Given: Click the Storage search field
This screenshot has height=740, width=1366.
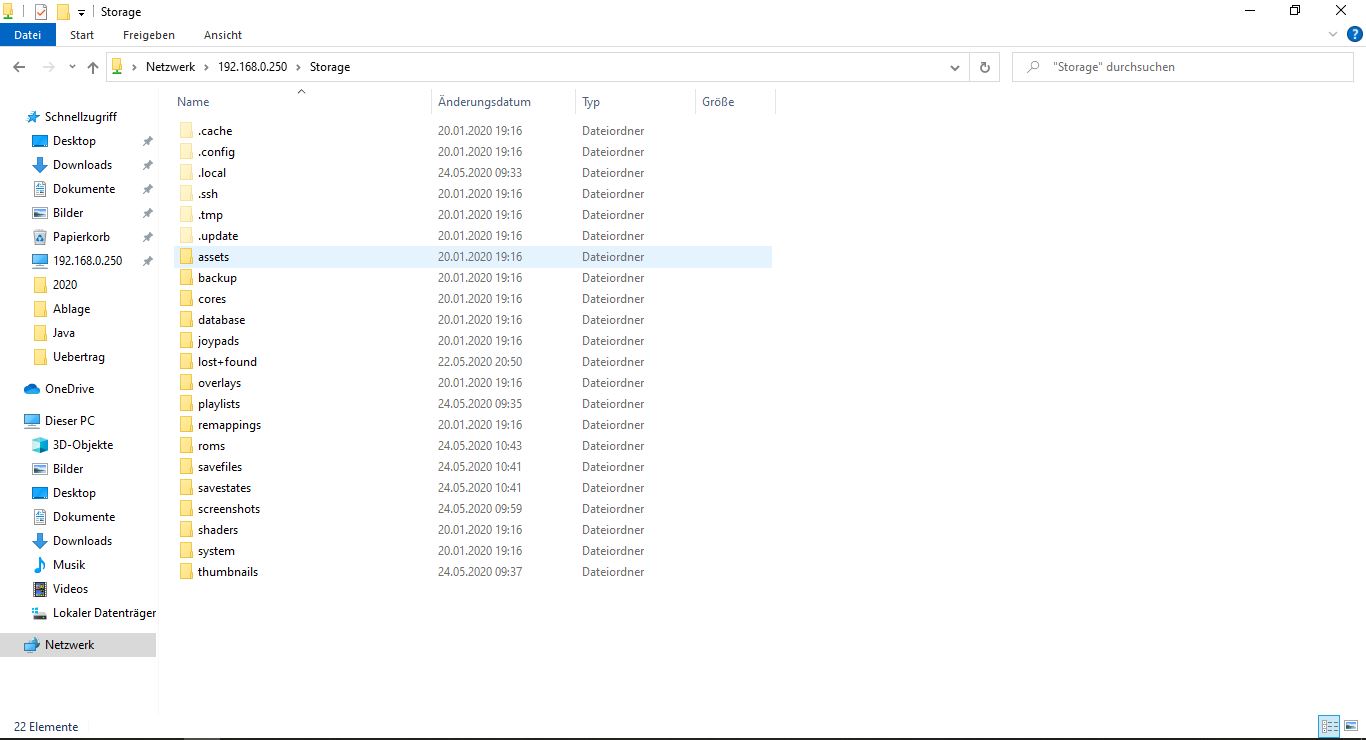Looking at the screenshot, I should (x=1183, y=67).
